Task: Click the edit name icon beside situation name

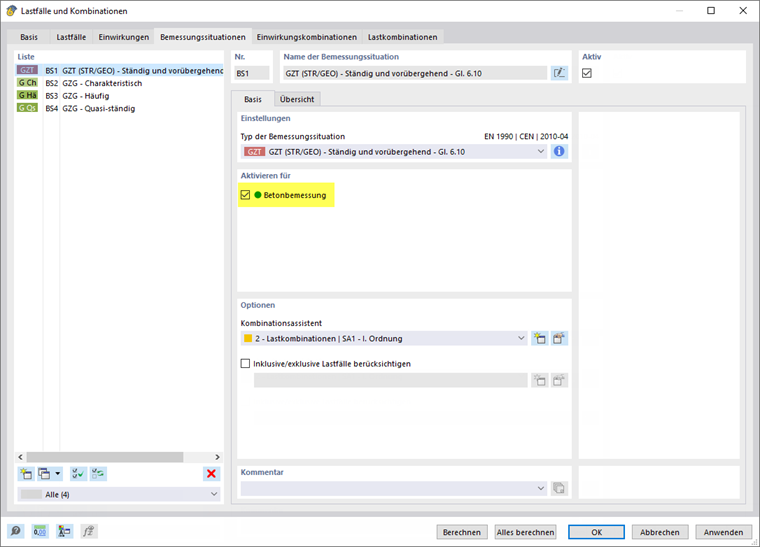Action: tap(559, 73)
